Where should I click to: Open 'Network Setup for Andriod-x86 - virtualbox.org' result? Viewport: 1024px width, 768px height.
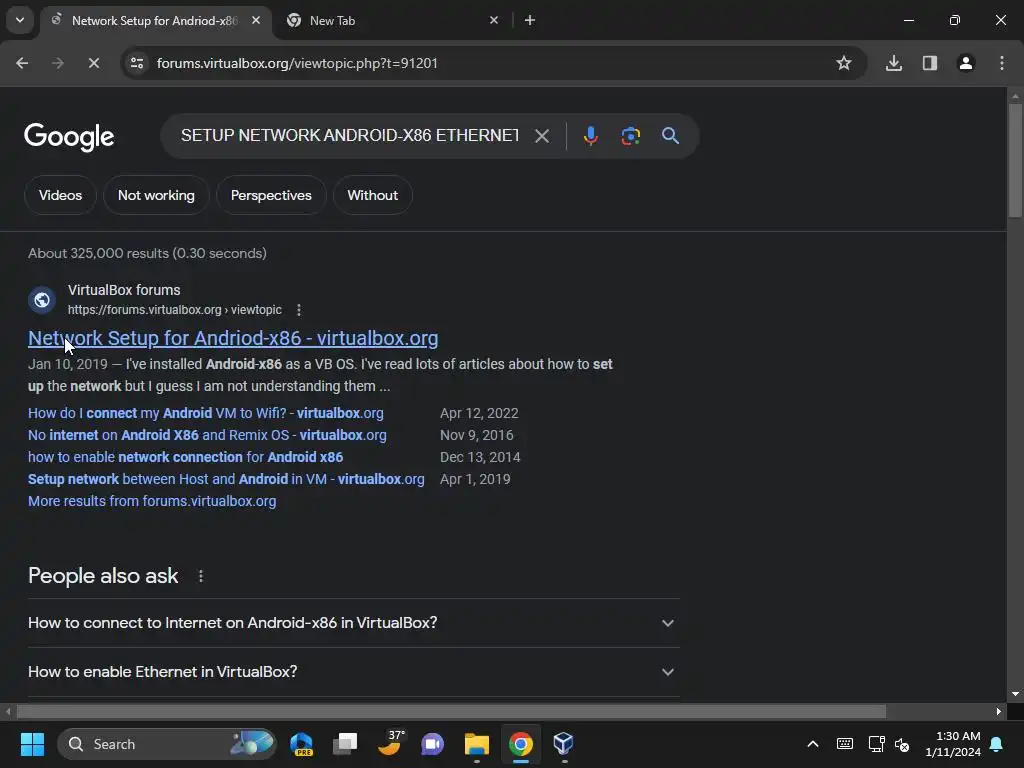(233, 338)
